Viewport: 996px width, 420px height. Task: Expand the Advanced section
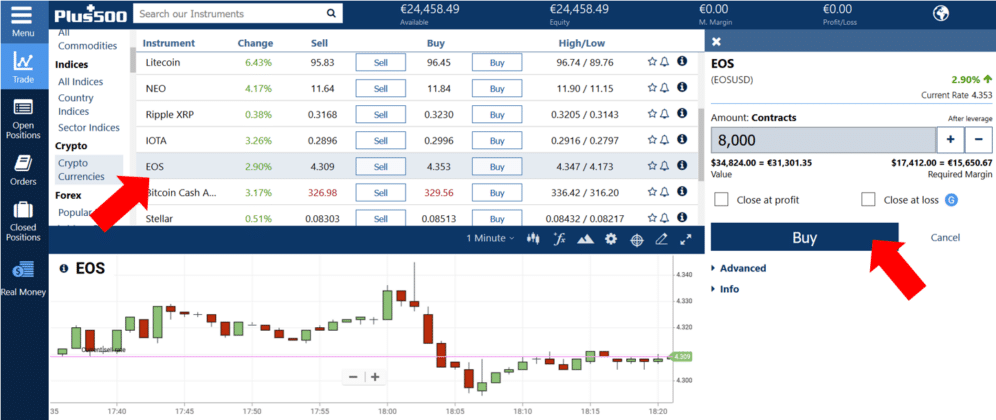[x=742, y=268]
